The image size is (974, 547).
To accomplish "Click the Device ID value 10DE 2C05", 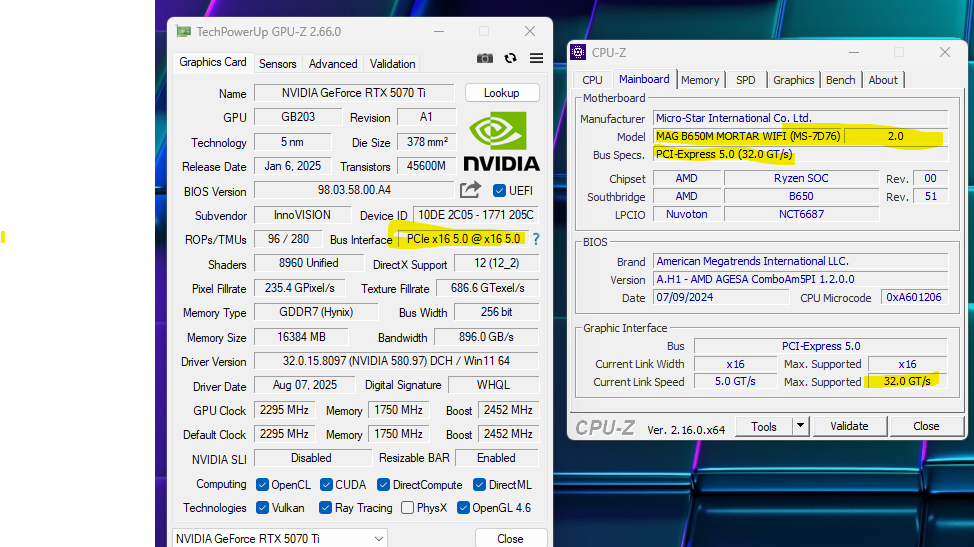I will point(476,215).
